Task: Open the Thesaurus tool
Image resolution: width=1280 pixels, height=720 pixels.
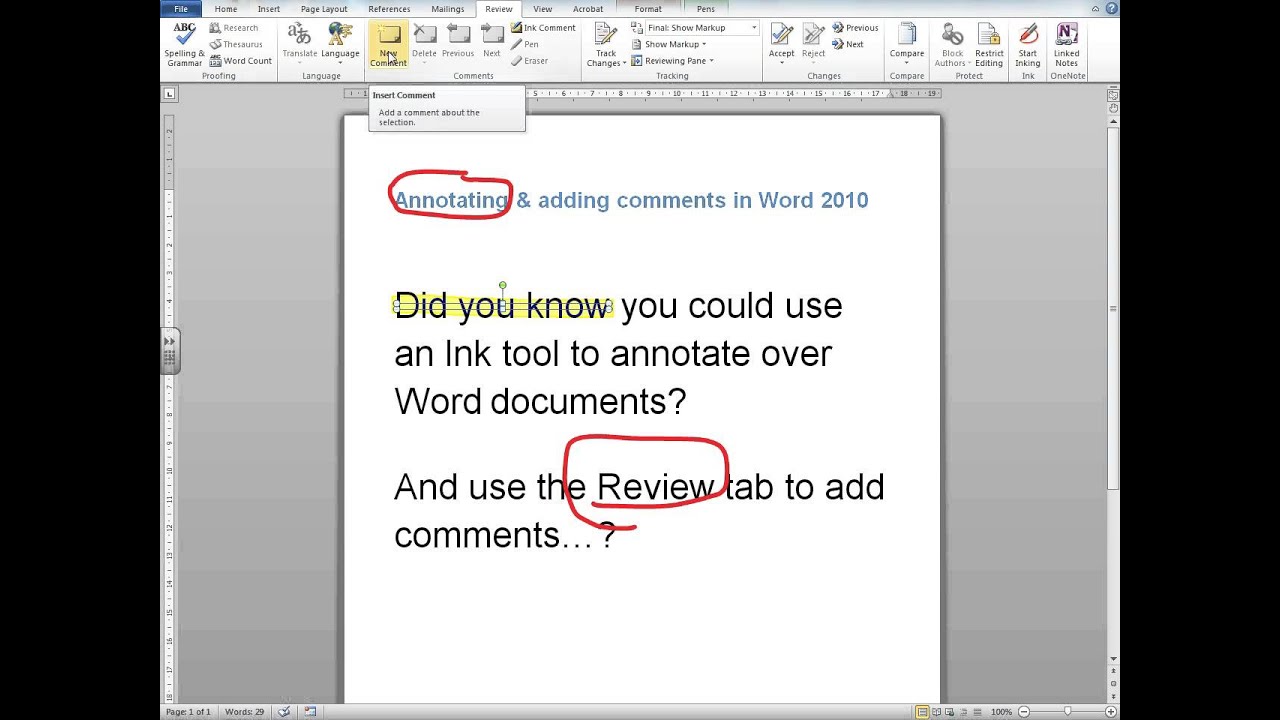Action: [x=235, y=44]
